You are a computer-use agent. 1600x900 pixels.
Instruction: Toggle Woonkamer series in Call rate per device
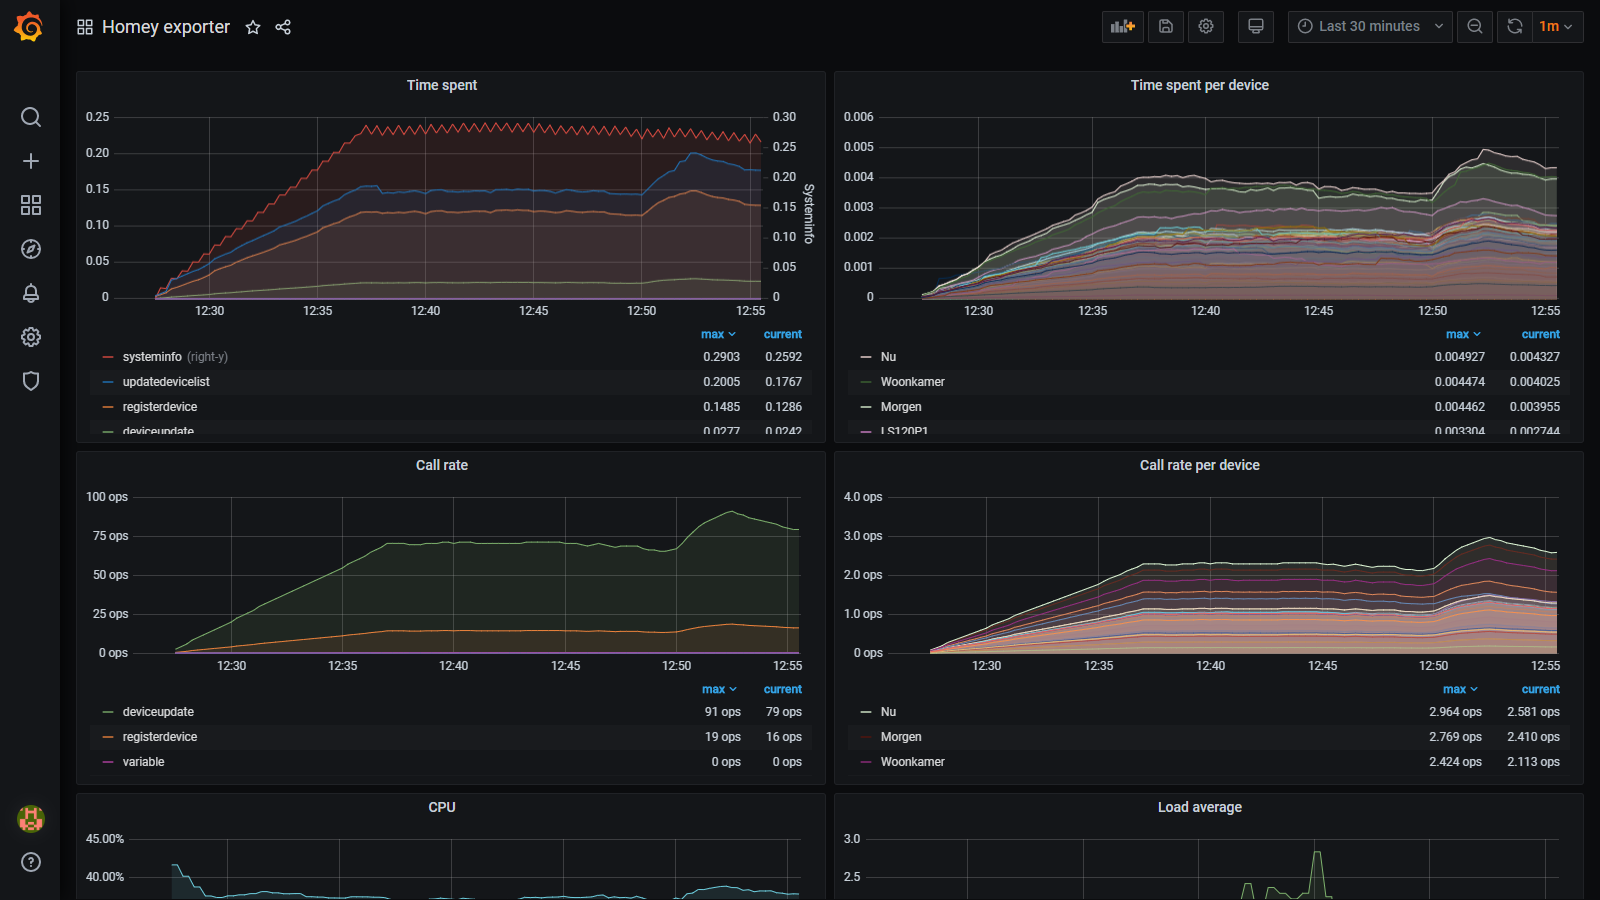[912, 762]
